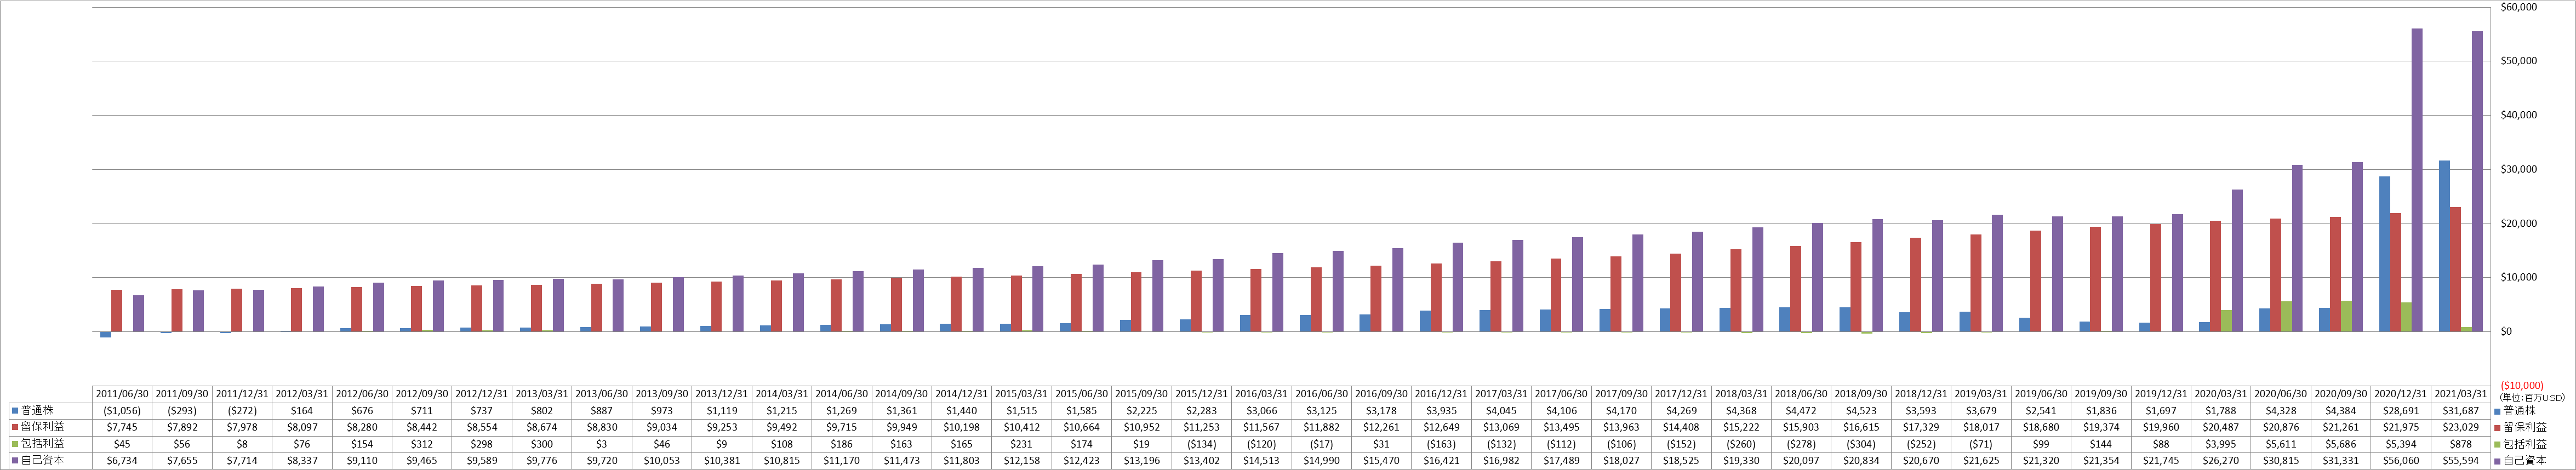Click the $2,541 cell
Viewport: 2576px width, 470px height.
(x=2041, y=411)
